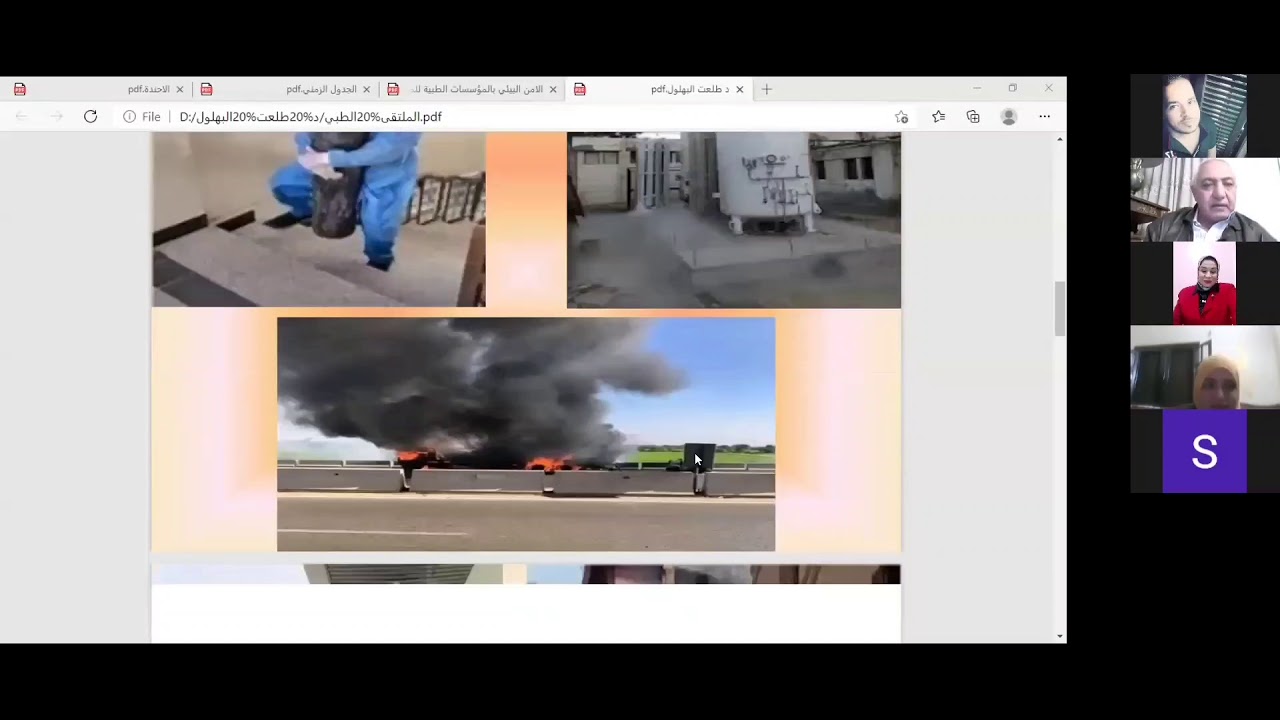Go forward to next page
This screenshot has width=1280, height=720.
(56, 117)
